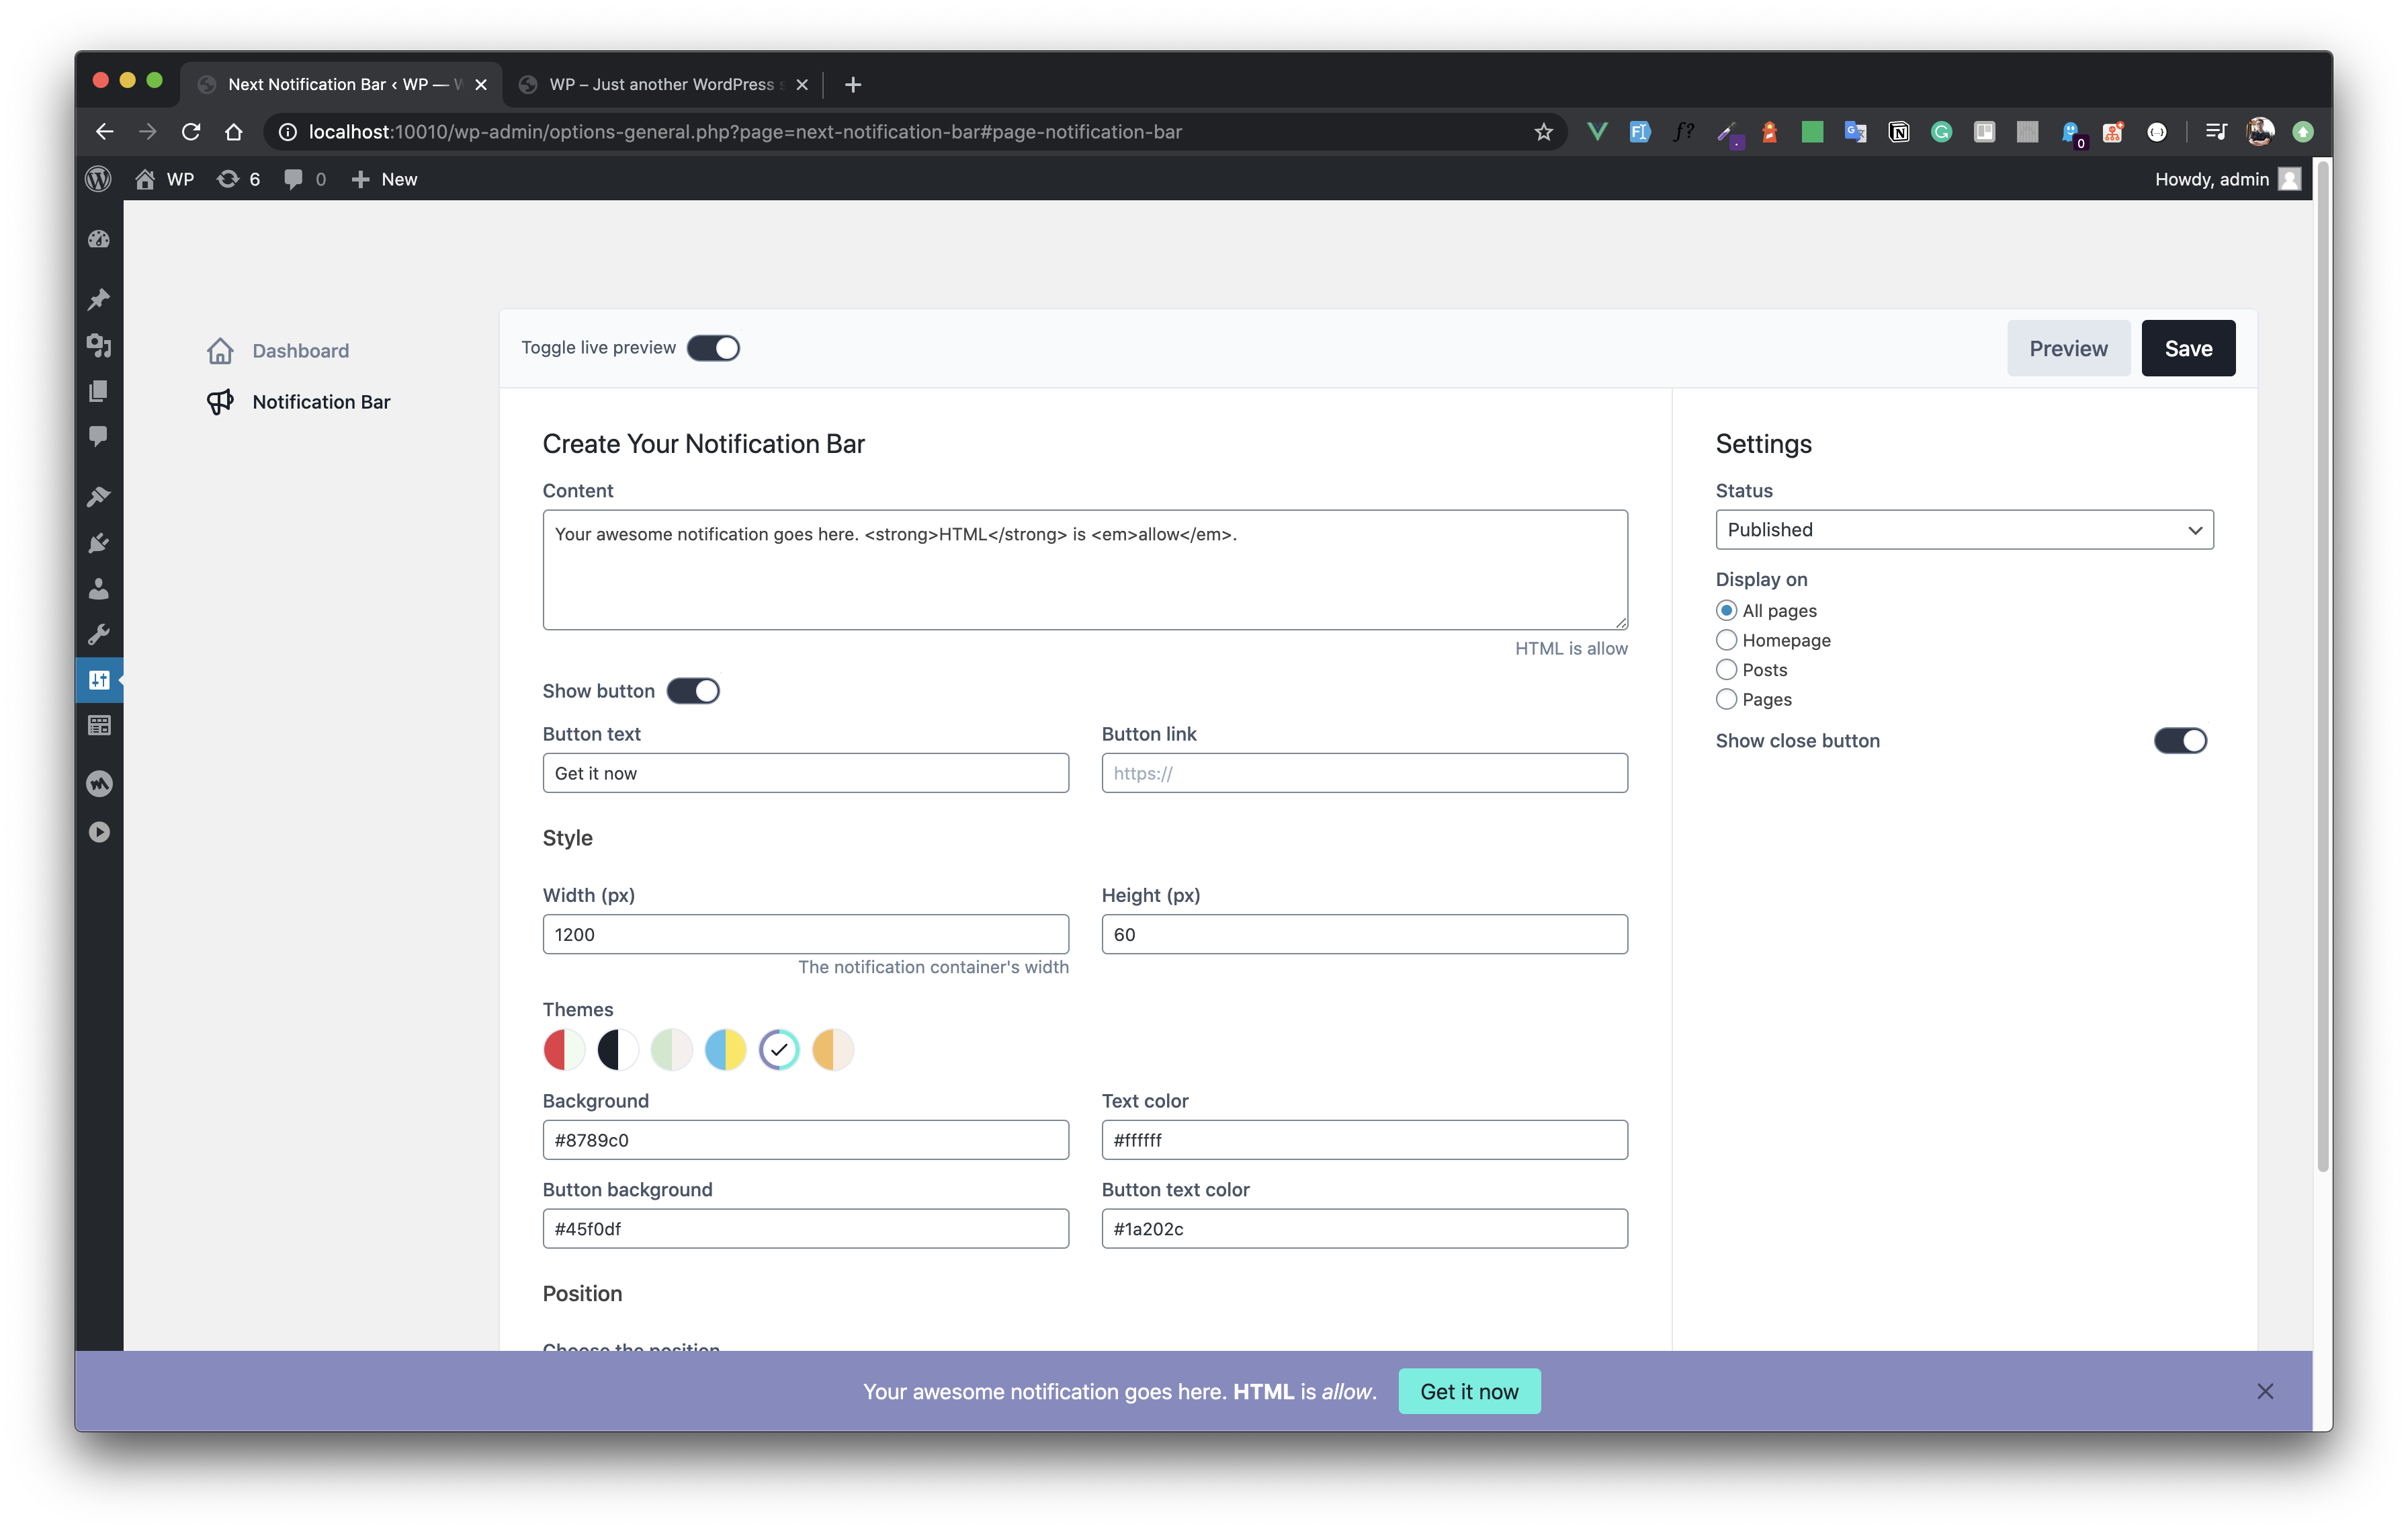Toggle the Show close button switch
Image resolution: width=2408 pixels, height=1531 pixels.
pos(2180,741)
